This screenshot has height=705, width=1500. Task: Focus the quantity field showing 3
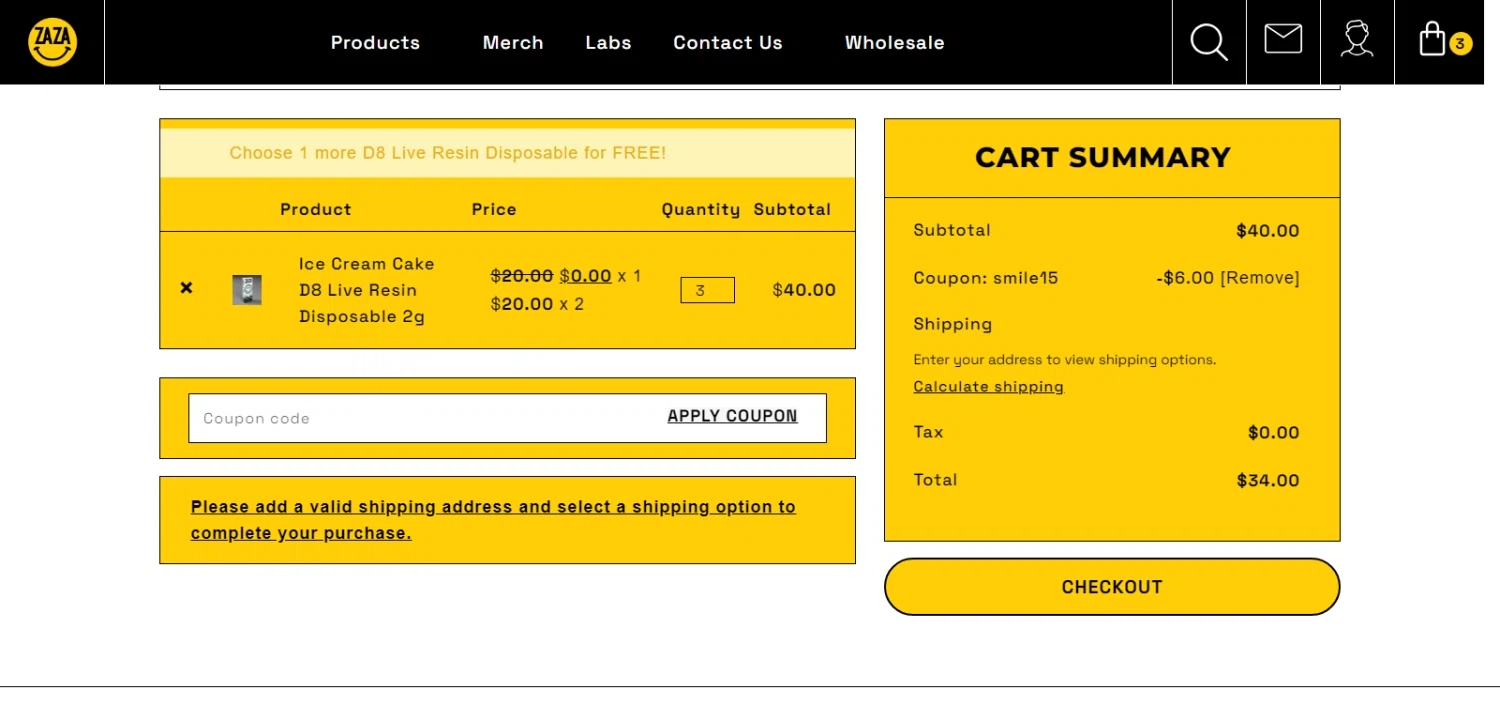pos(707,290)
